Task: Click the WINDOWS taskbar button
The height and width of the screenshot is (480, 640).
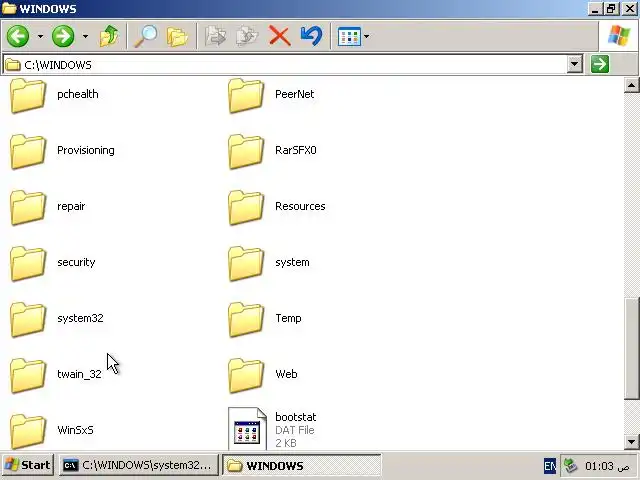Action: click(x=302, y=466)
